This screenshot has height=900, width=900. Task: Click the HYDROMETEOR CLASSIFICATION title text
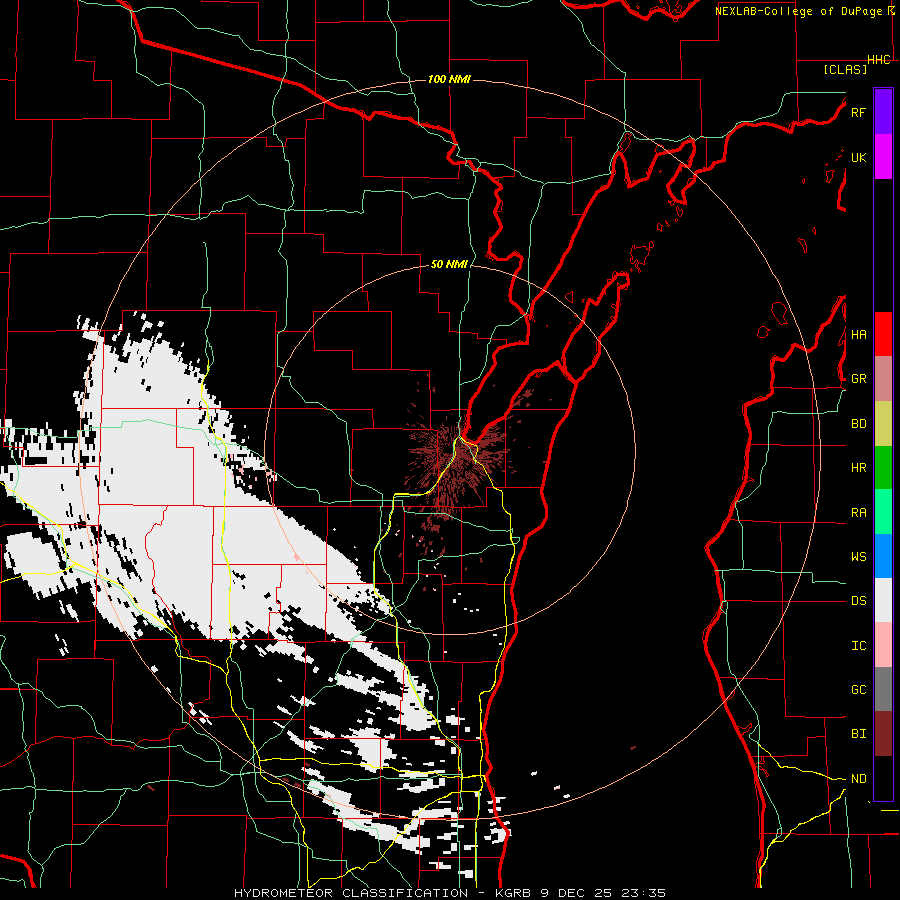351,893
